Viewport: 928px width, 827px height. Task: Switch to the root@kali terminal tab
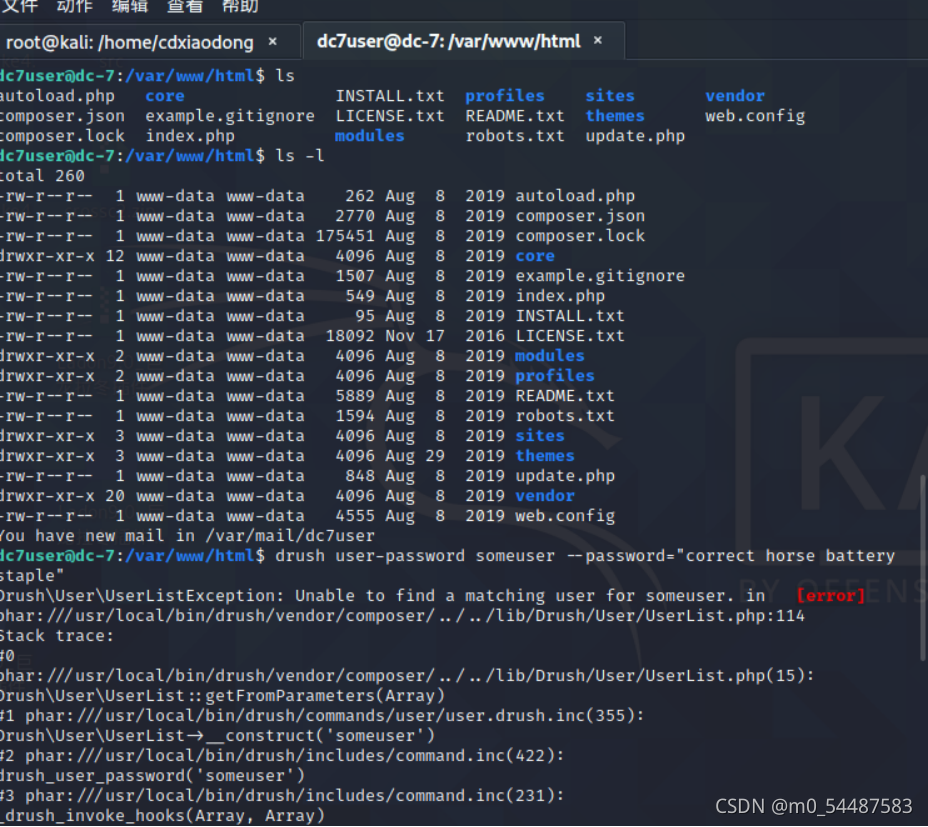click(x=130, y=42)
